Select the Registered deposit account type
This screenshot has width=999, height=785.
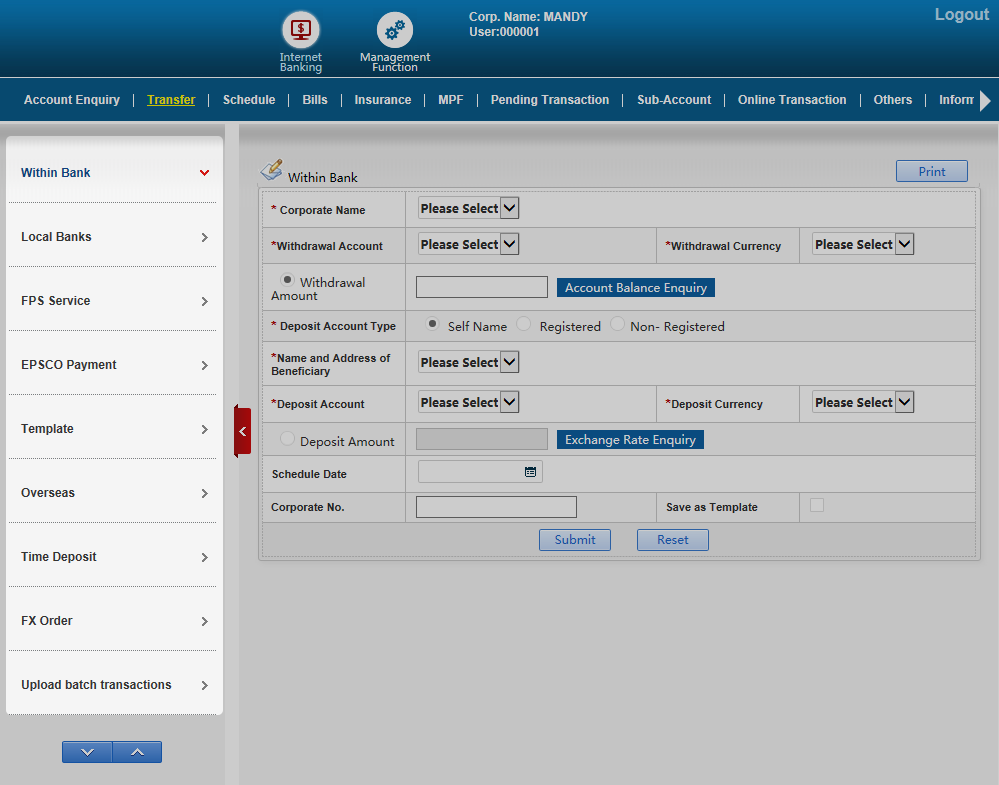524,324
